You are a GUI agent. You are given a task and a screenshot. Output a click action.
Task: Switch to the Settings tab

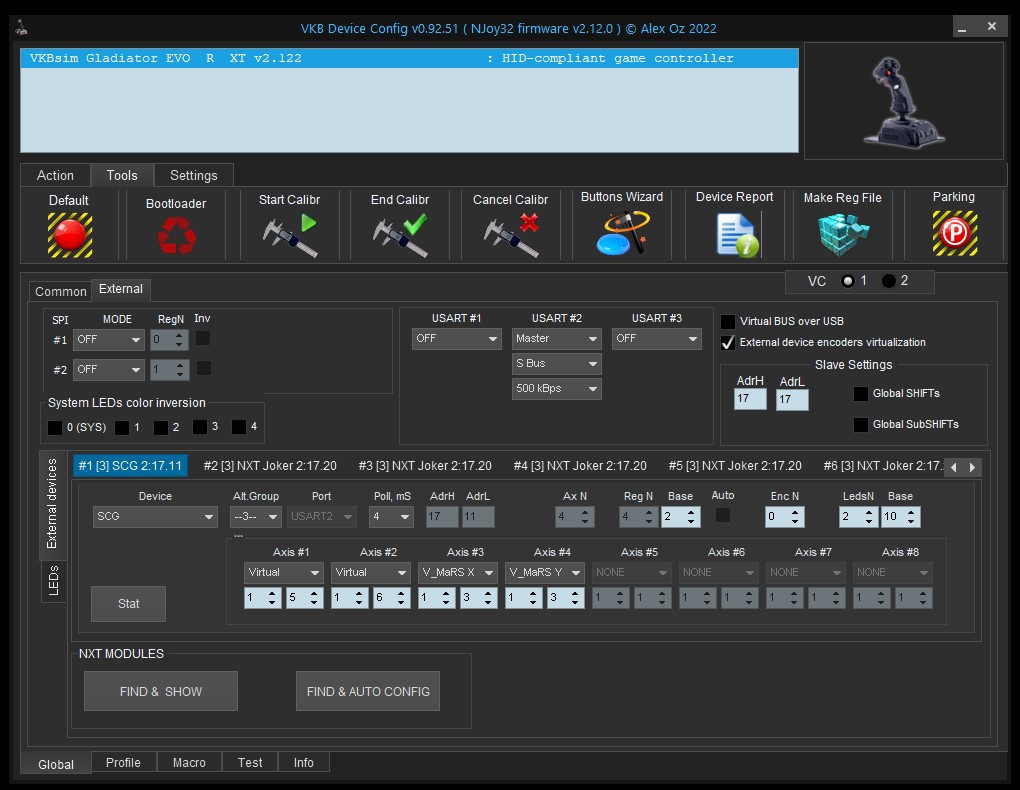193,175
